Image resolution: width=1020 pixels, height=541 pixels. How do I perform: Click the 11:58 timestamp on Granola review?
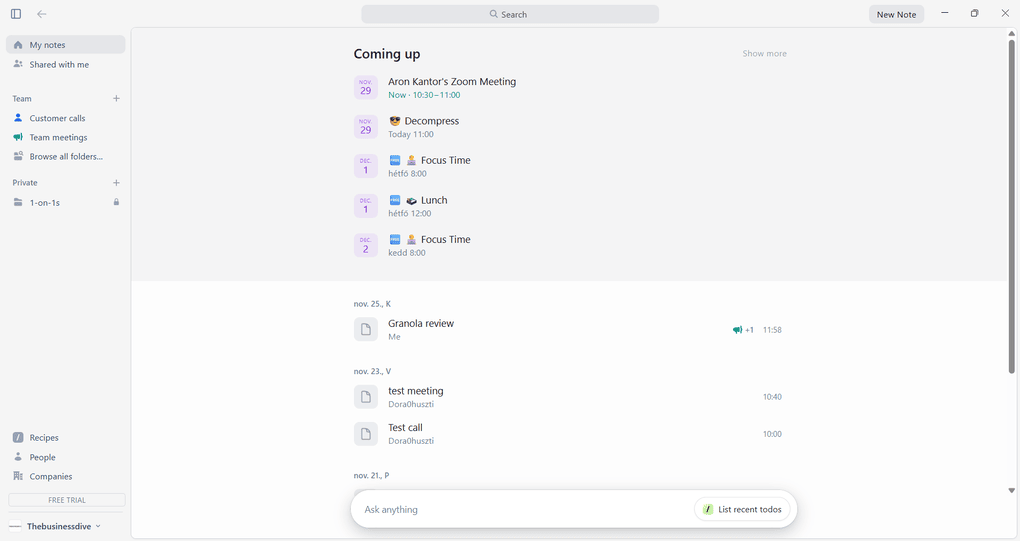[772, 330]
